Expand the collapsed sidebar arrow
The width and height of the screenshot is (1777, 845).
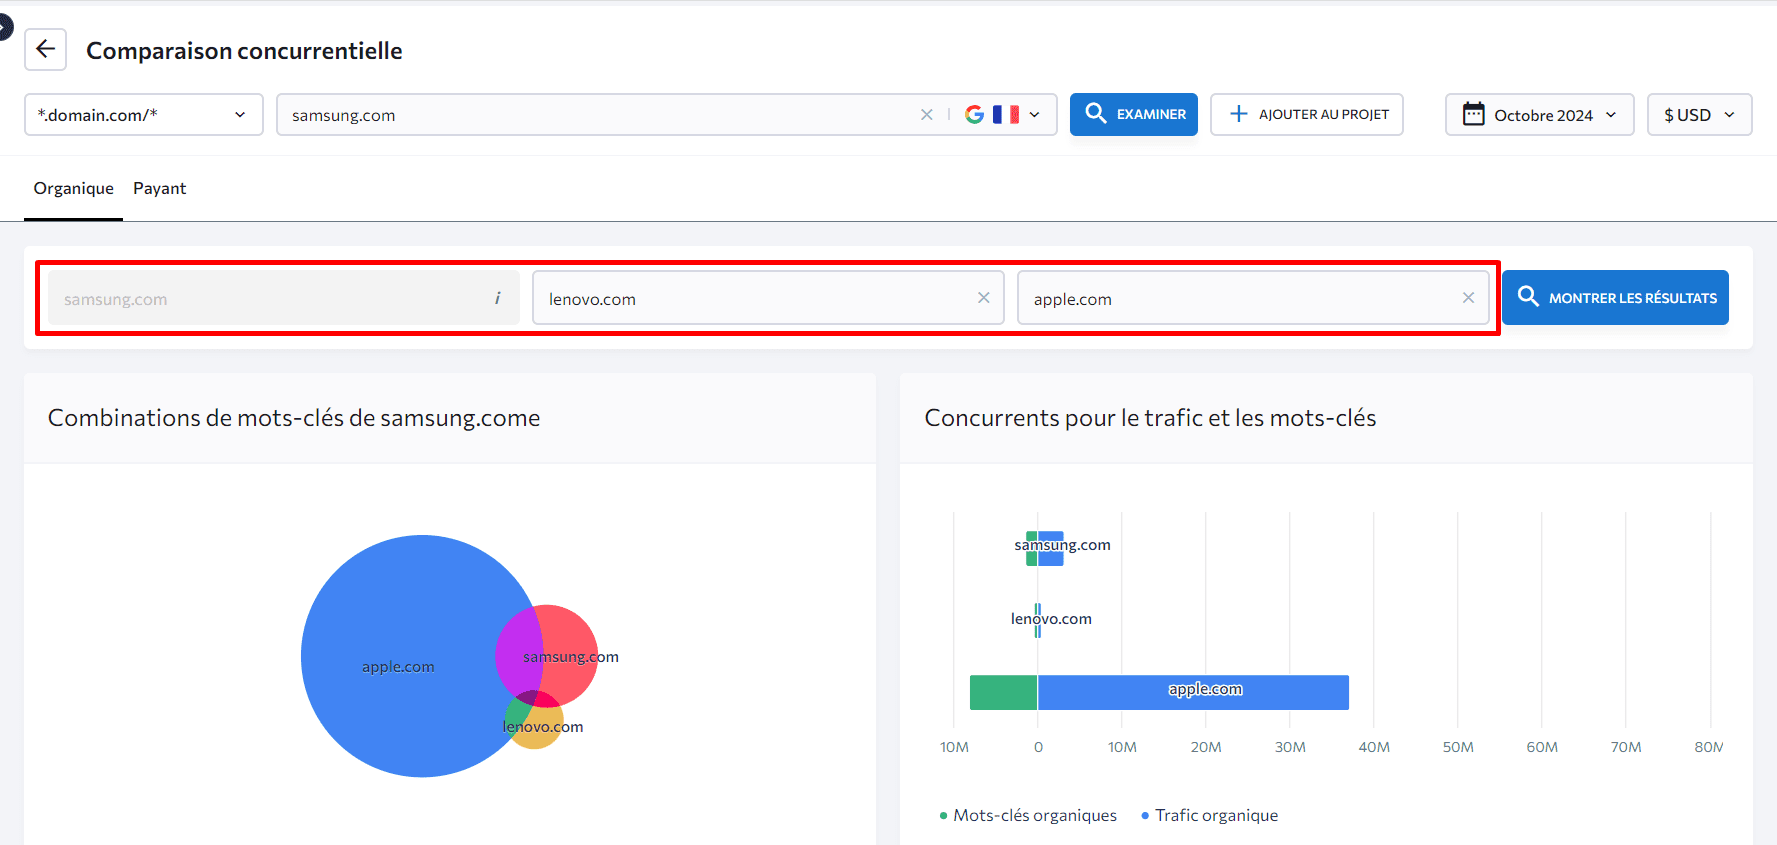[4, 26]
